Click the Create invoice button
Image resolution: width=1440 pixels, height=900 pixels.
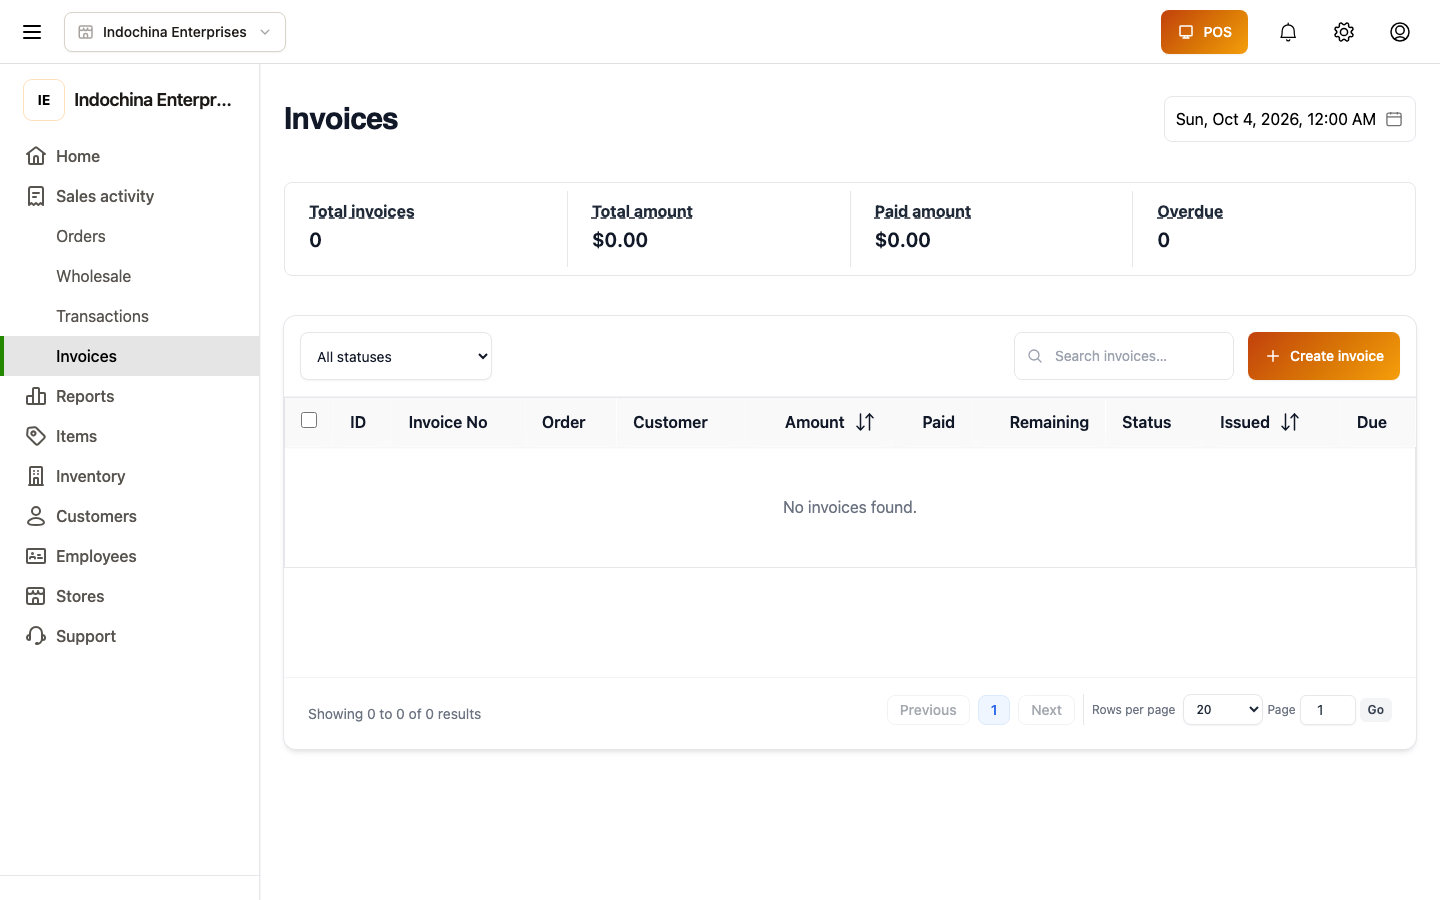[x=1324, y=356]
